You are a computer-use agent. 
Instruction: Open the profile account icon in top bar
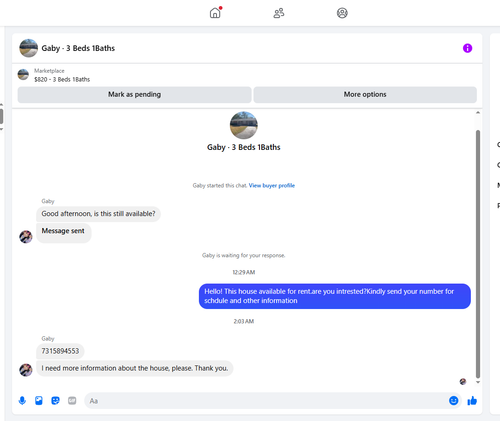[x=342, y=13]
